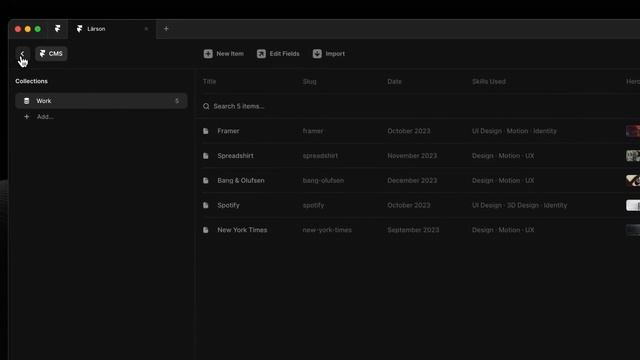640x360 pixels.
Task: Open the Edit Fields label
Action: click(x=284, y=54)
